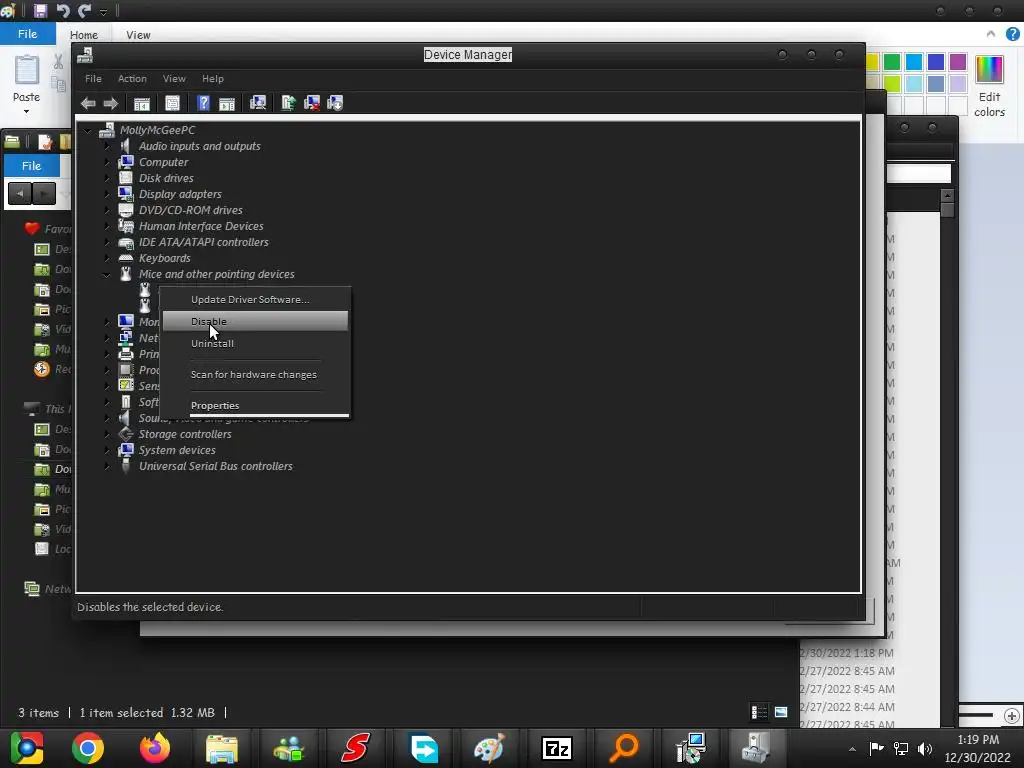Expand the Storage controllers node

(x=107, y=434)
